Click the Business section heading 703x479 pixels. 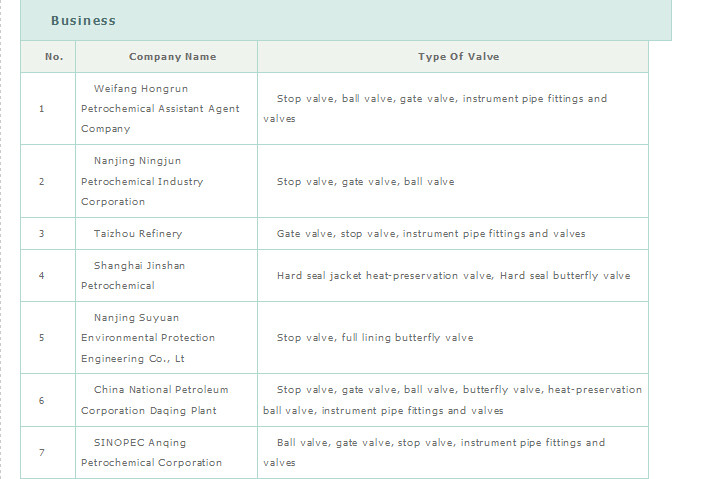83,20
